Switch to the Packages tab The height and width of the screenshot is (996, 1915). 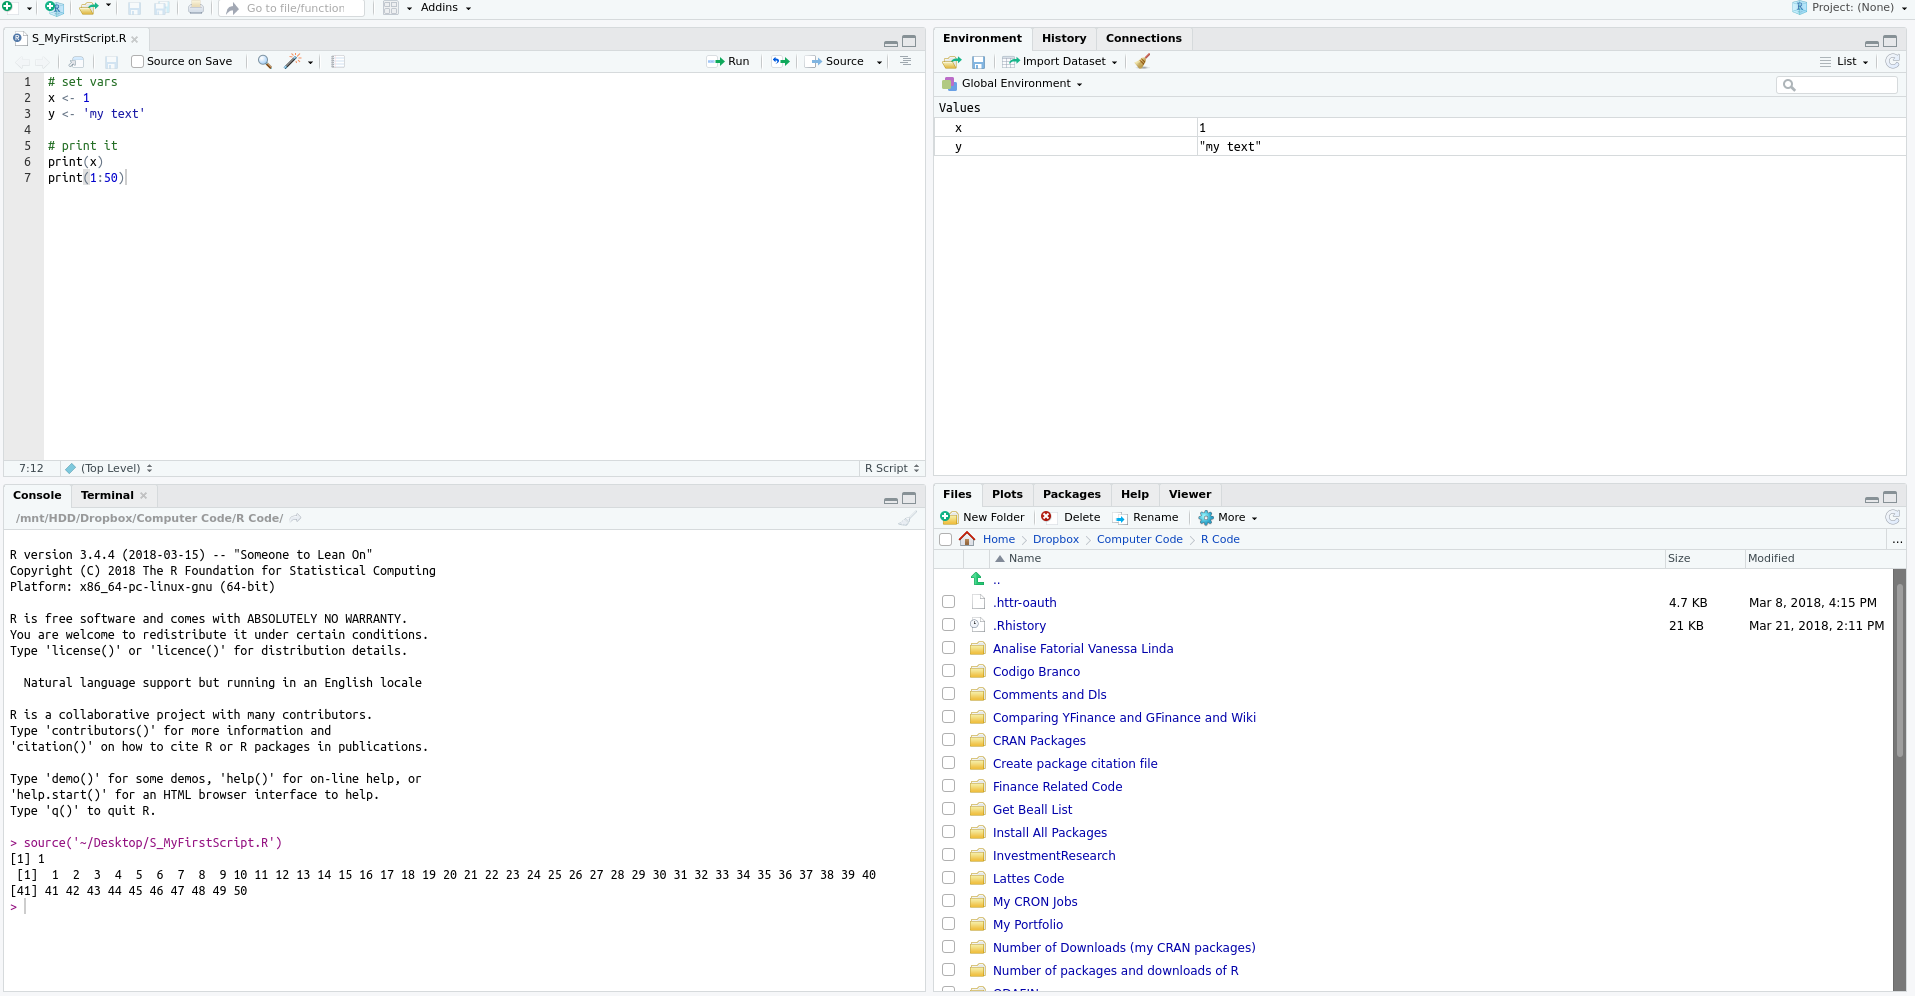tap(1071, 495)
